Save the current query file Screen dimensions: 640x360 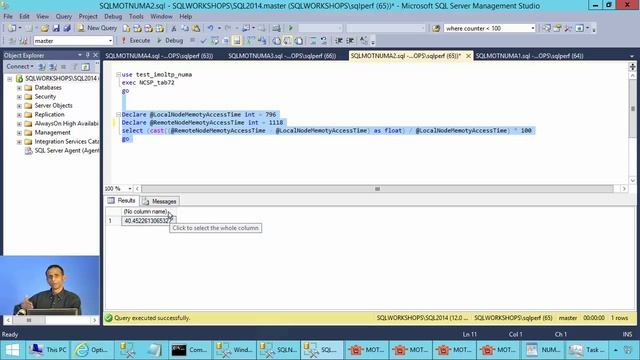(56, 28)
